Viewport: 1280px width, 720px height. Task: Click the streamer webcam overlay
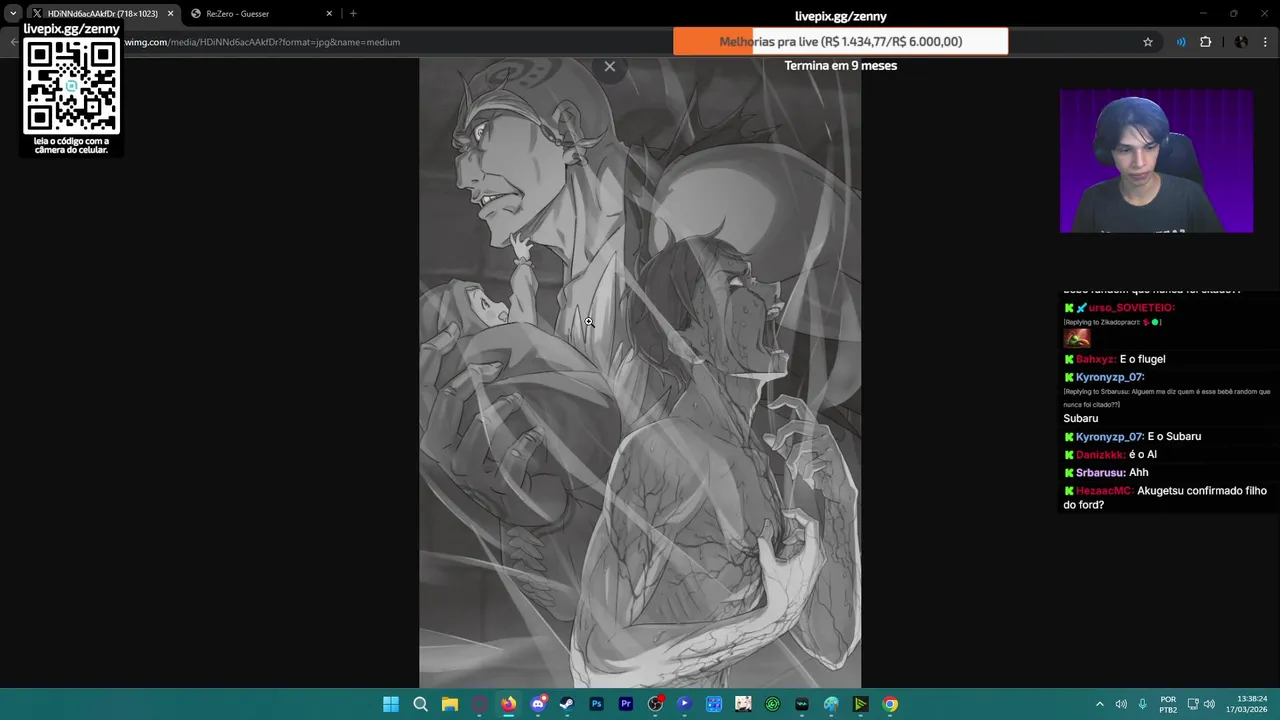click(1156, 161)
